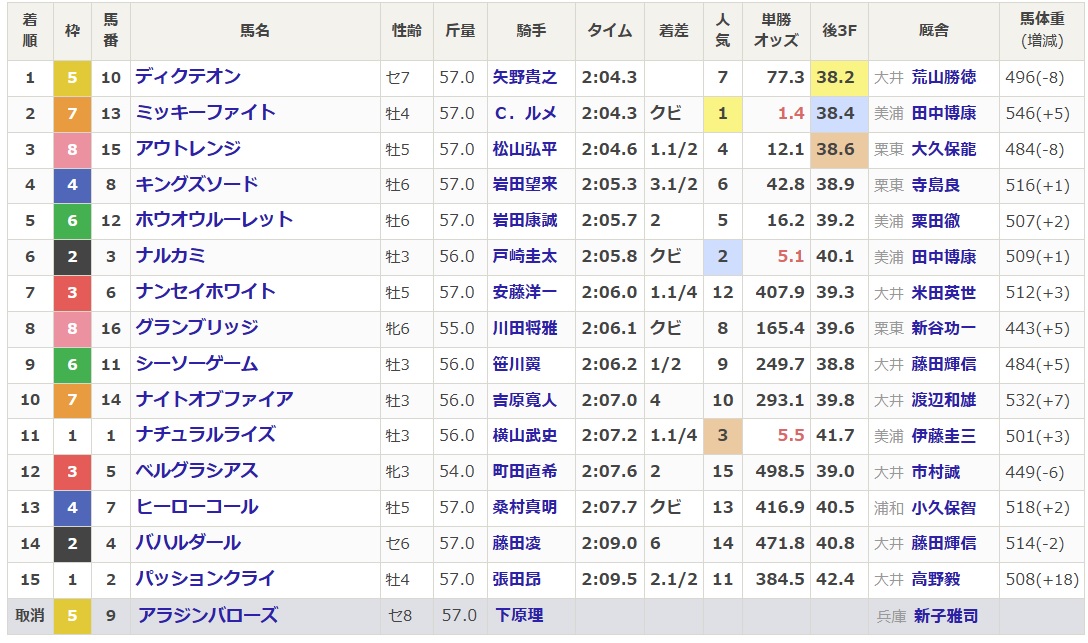Open horse ディクテオン's profile link
Viewport: 1088px width, 643px height.
188,77
